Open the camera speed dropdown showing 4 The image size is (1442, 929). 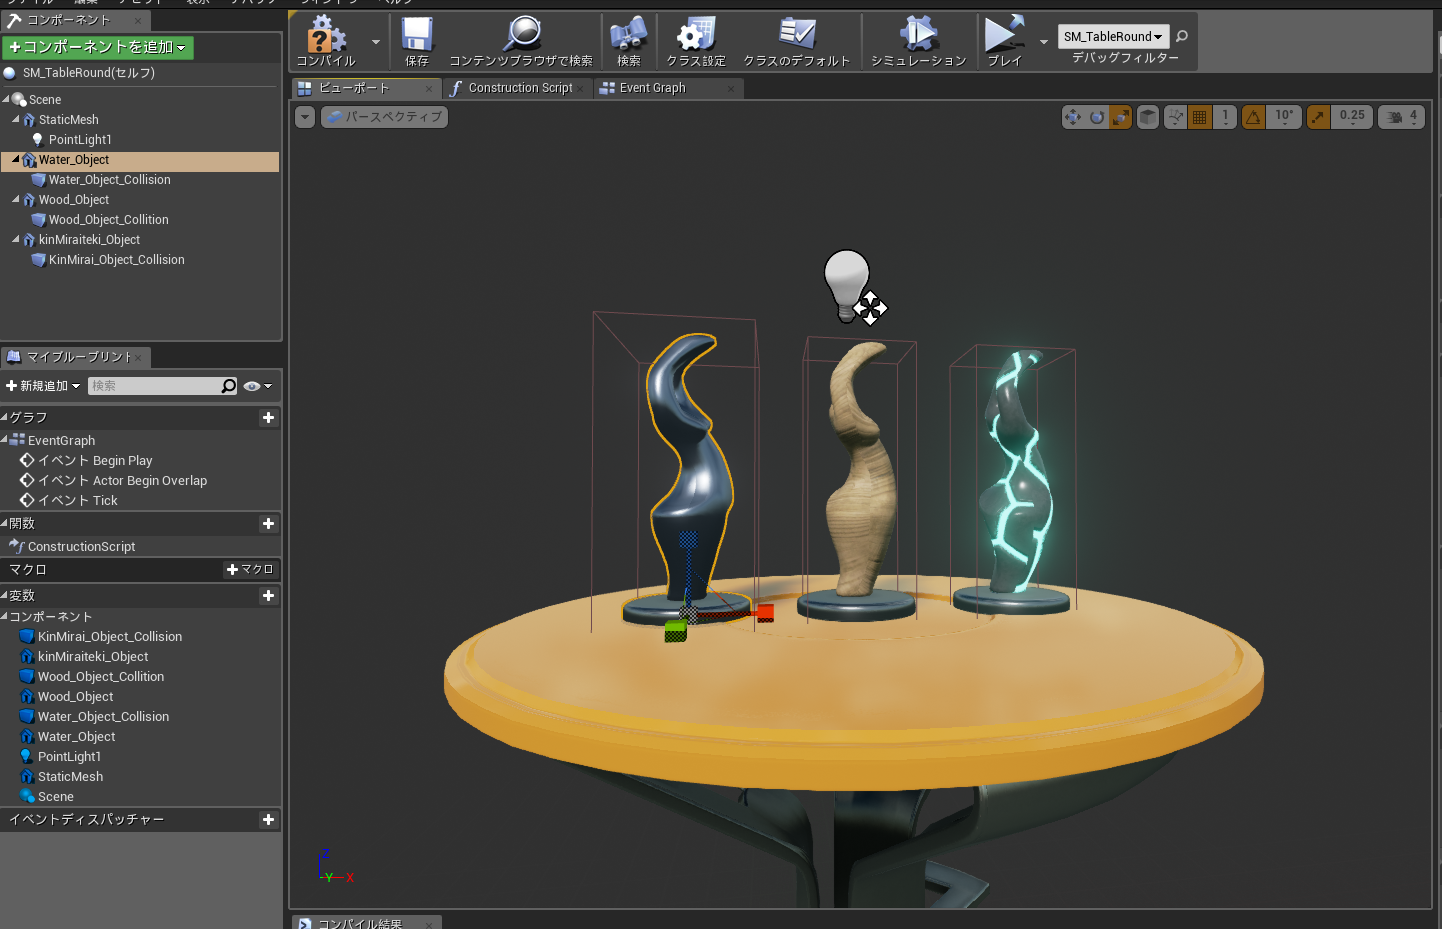tap(1402, 117)
